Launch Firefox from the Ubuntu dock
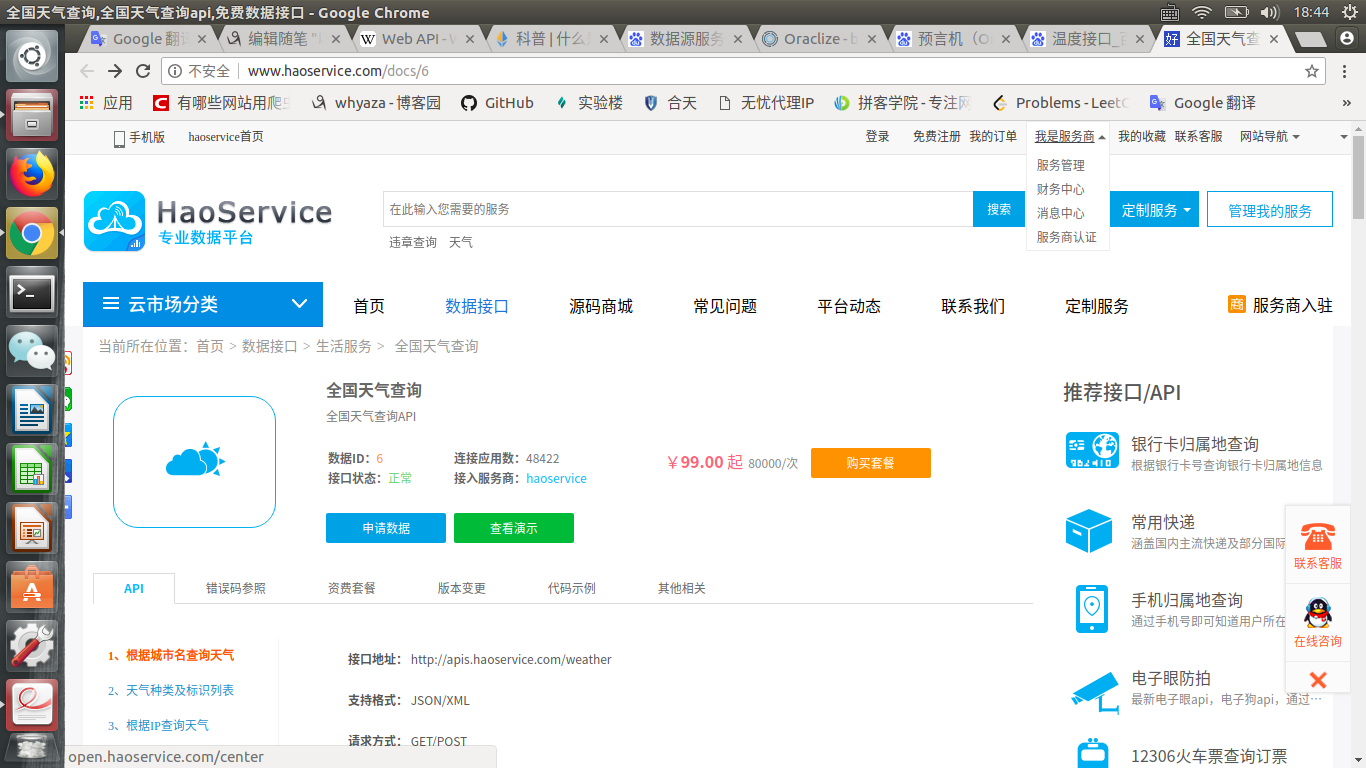The image size is (1366, 768). click(32, 176)
